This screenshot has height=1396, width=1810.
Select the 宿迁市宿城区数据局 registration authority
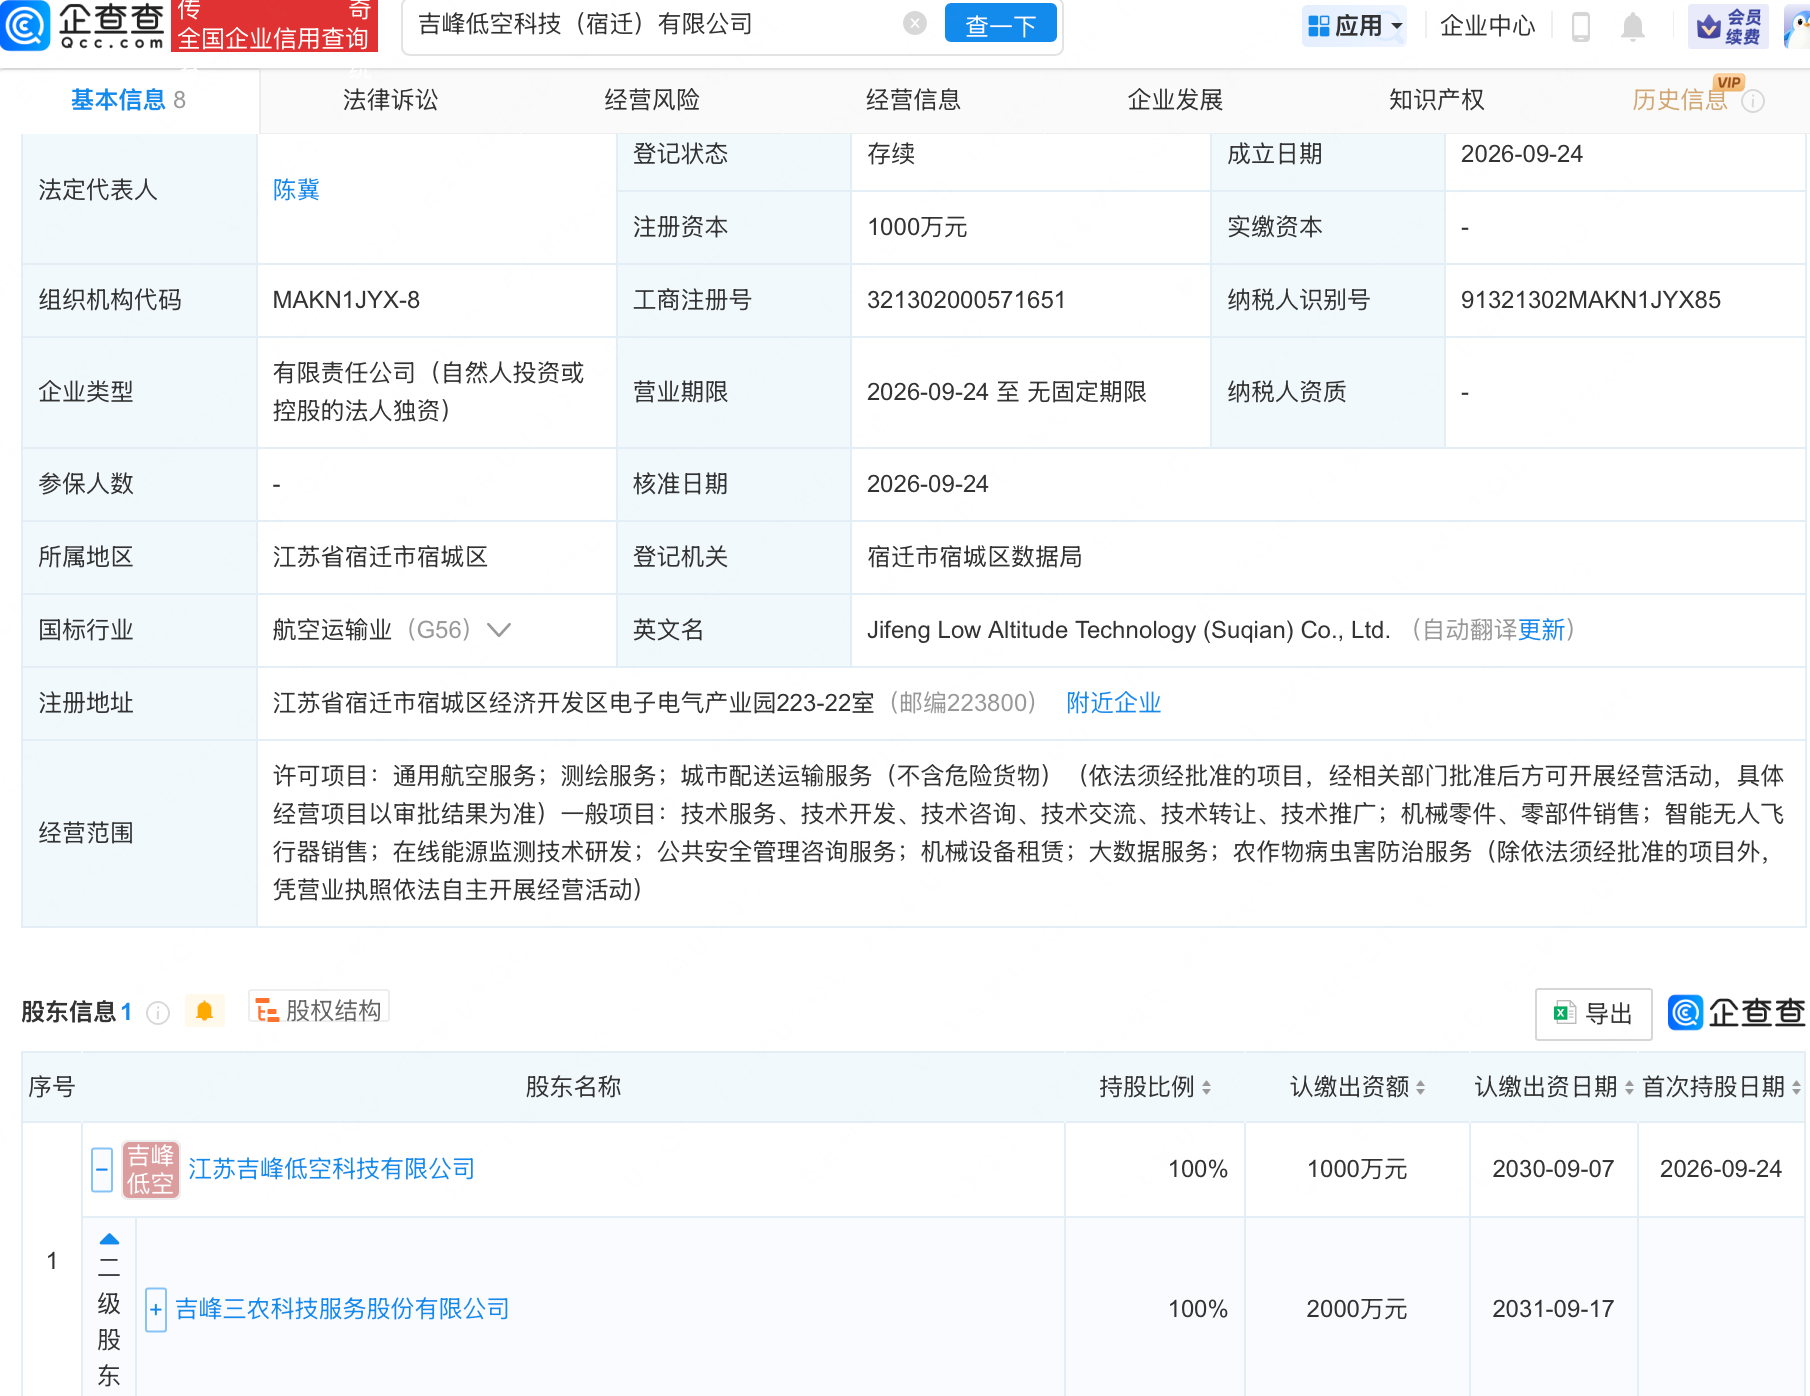pyautogui.click(x=974, y=557)
